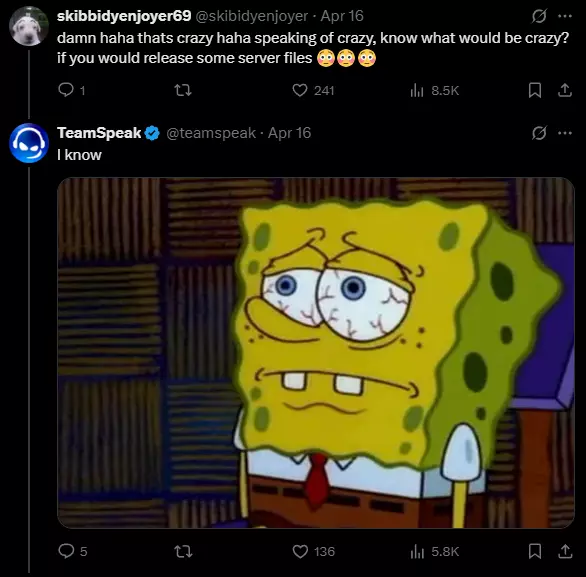586x577 pixels.
Task: Open Grok icon on skibbidyenjoyer69's tweet
Action: coord(539,16)
